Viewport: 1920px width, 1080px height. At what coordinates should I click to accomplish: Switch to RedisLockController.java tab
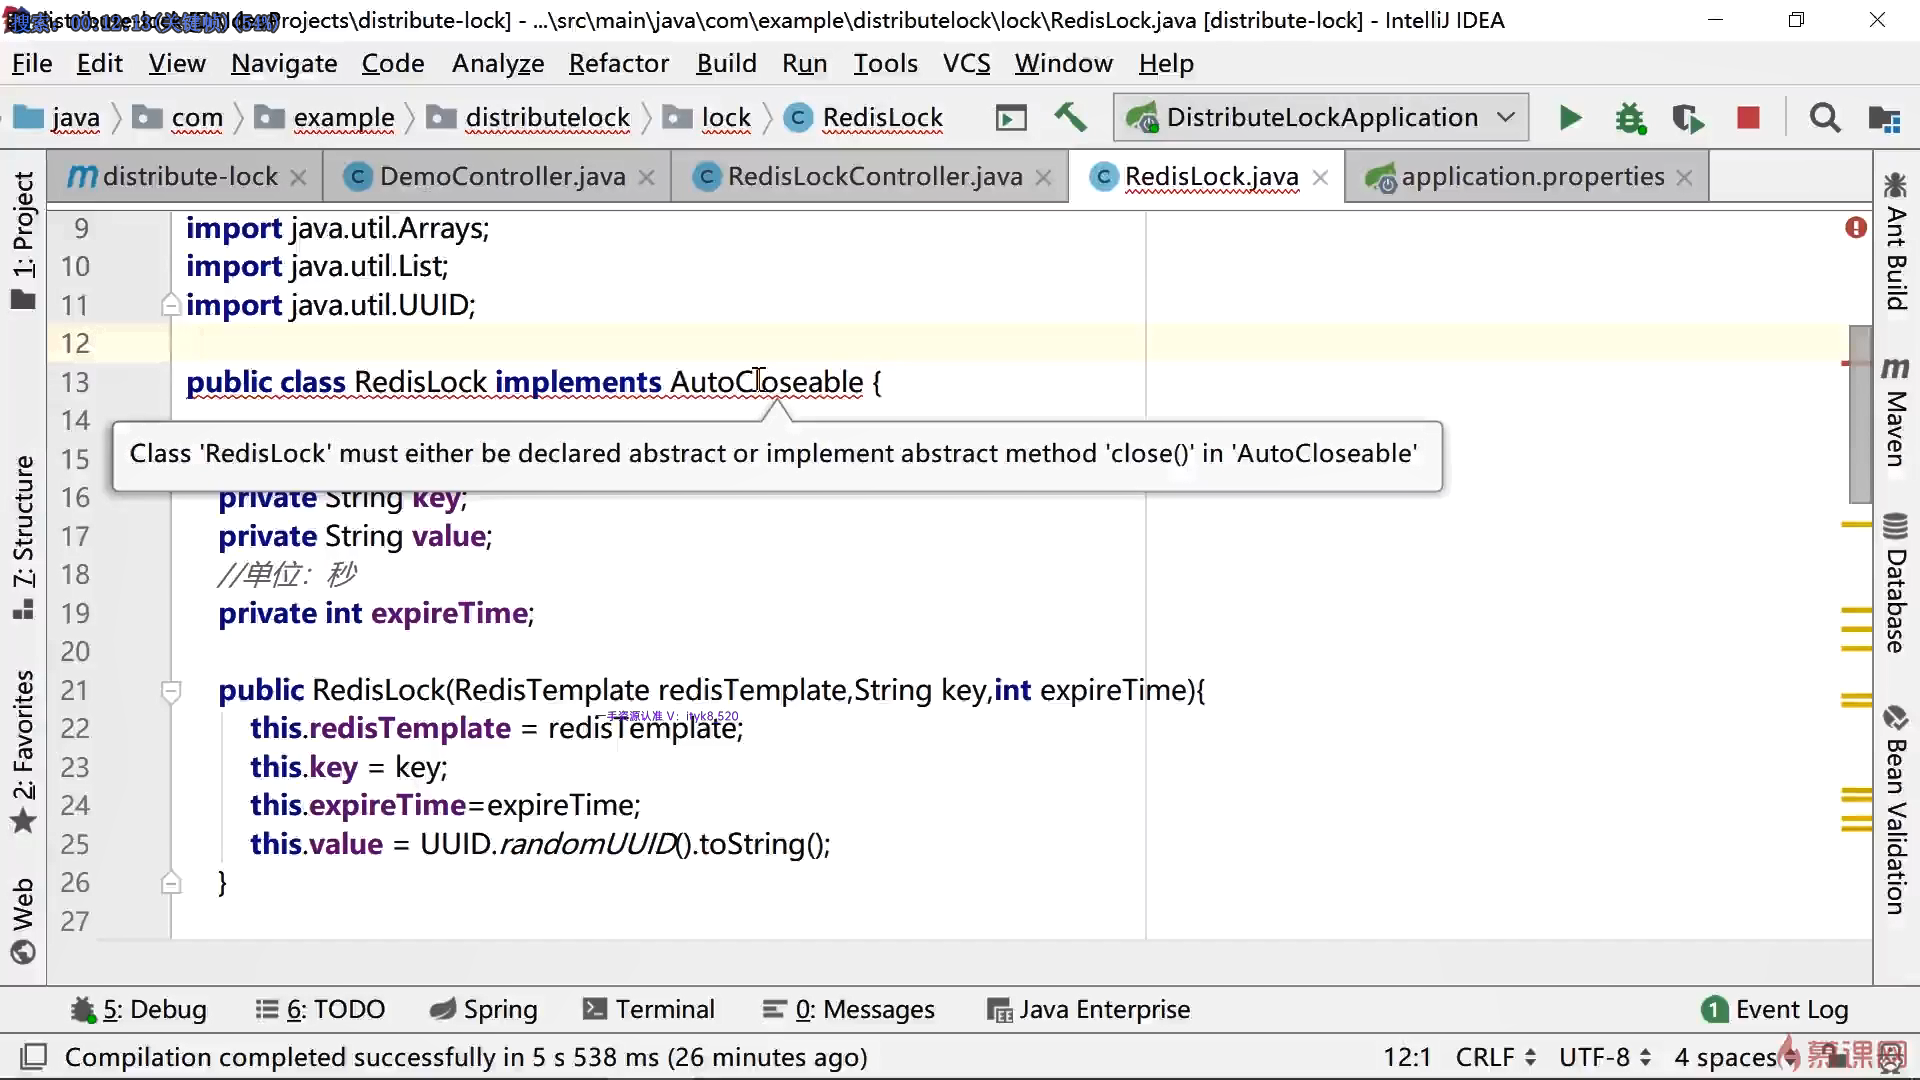click(x=873, y=177)
